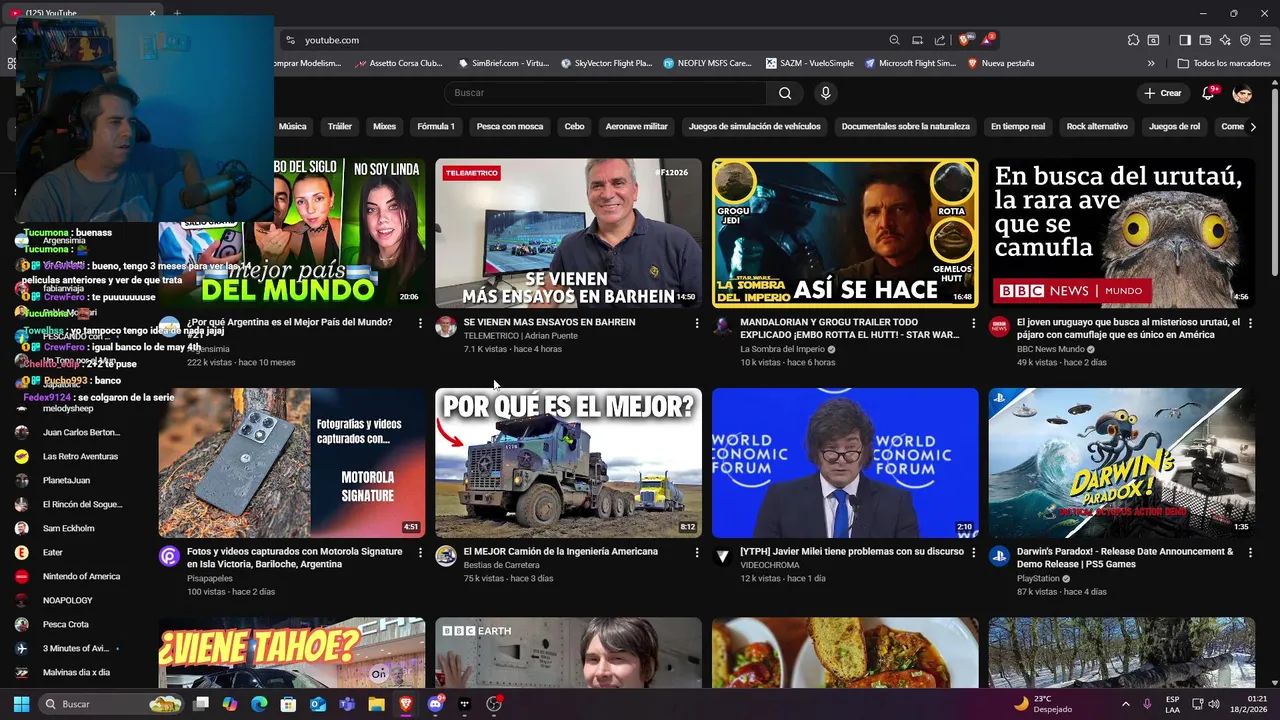Open BBC News Mundo channel avatar
Image resolution: width=1280 pixels, height=720 pixels.
999,327
